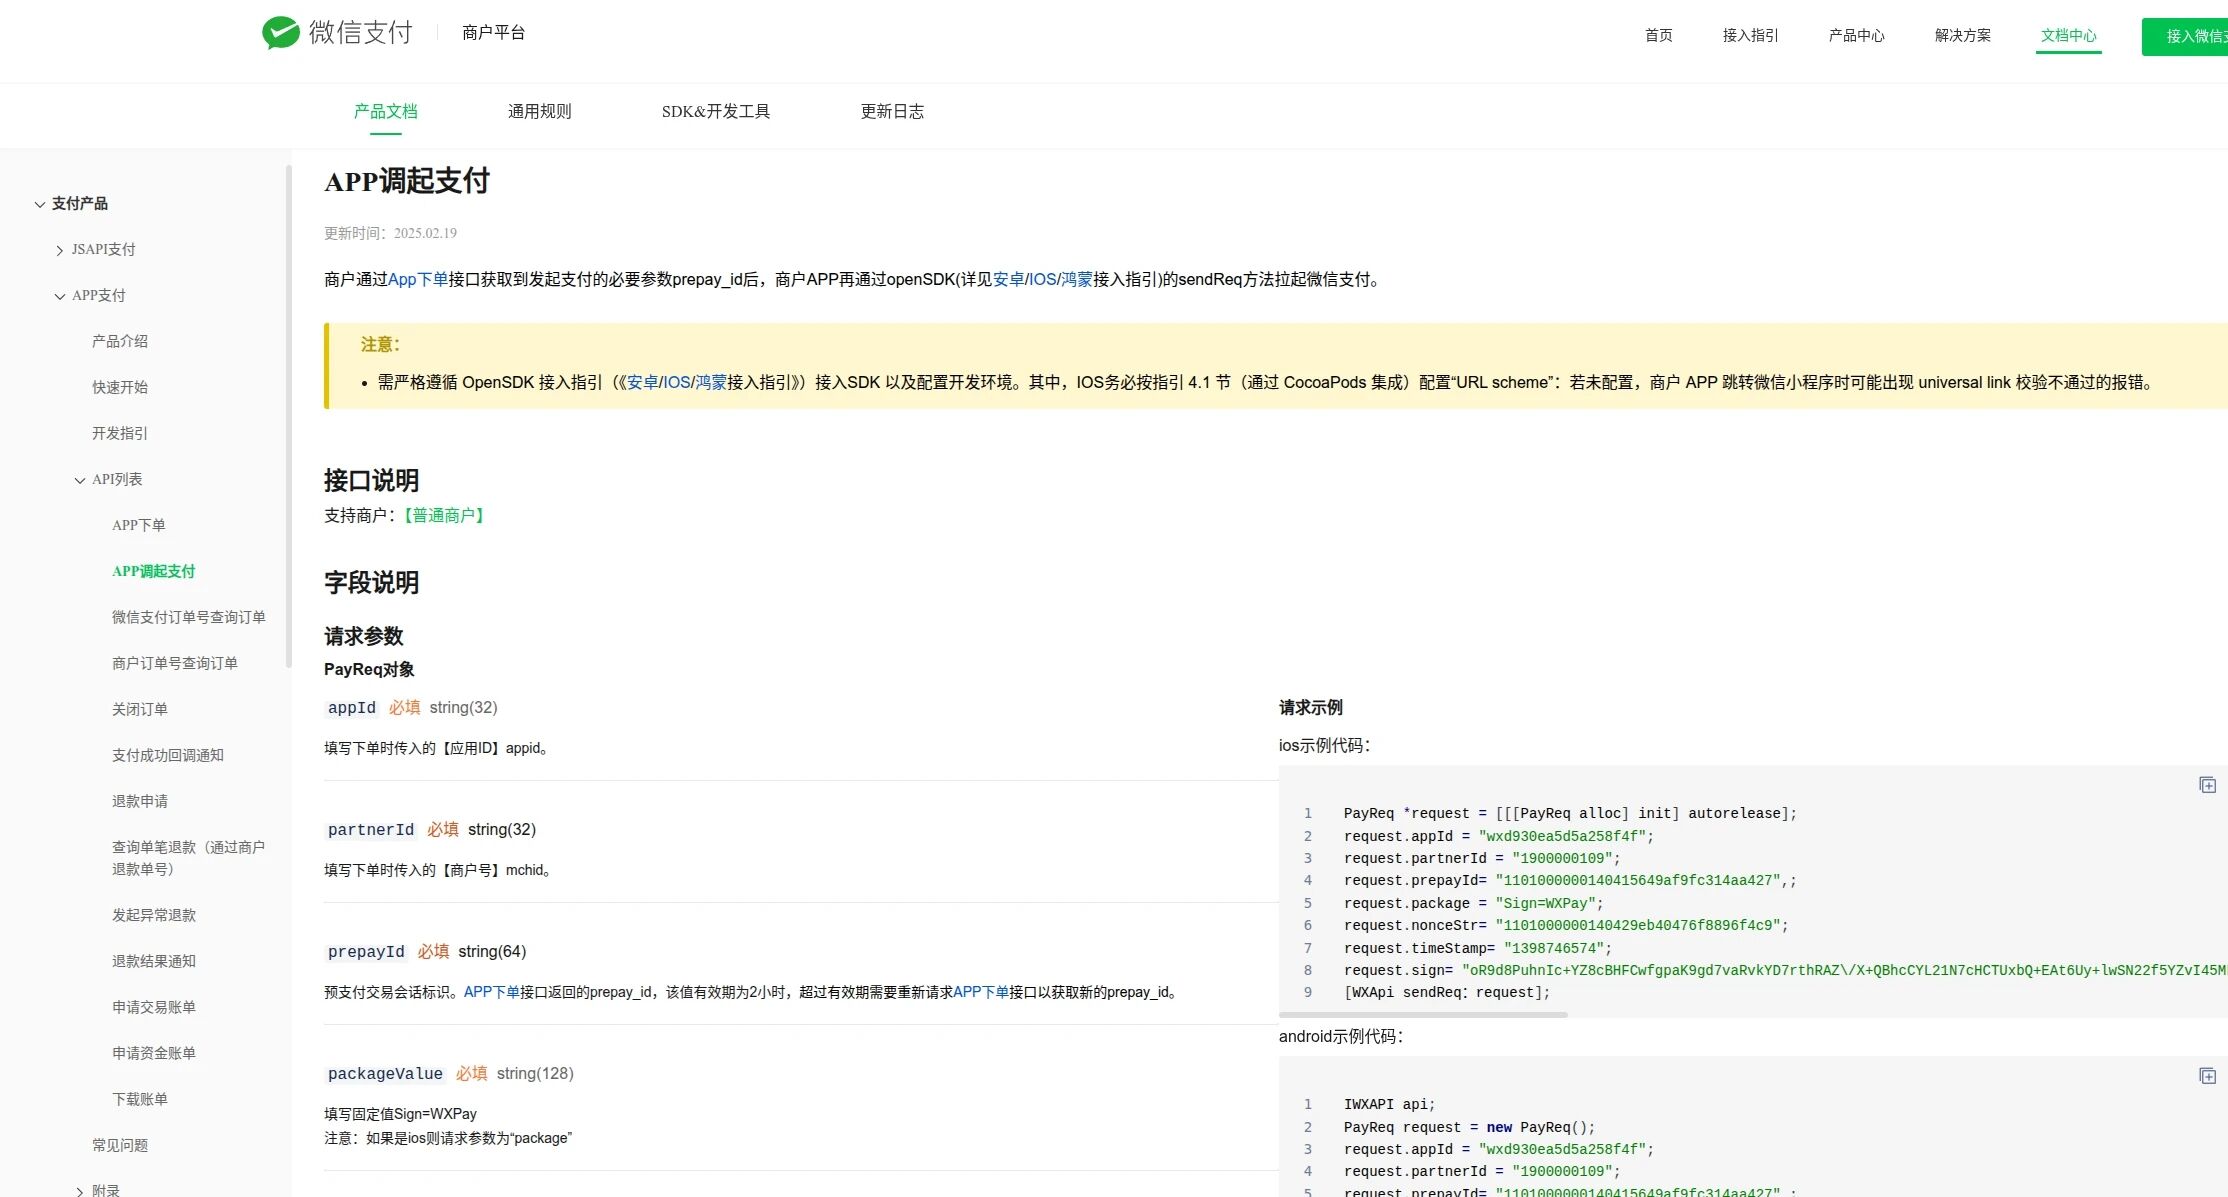
Task: Collapse the APP支付 sidebar node
Action: 60,296
